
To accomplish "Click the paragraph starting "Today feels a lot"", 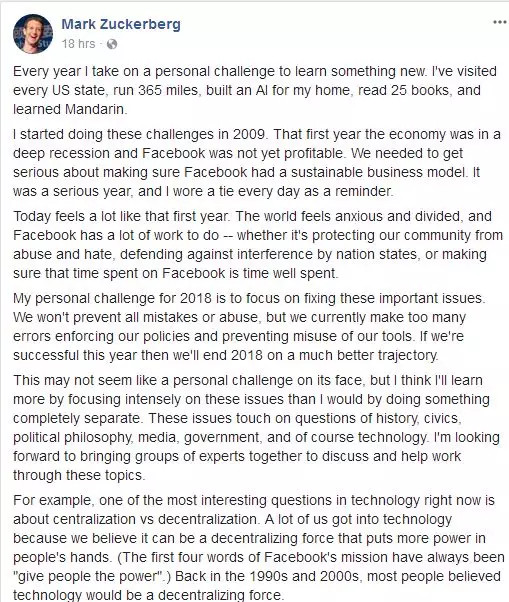I will pos(258,245).
